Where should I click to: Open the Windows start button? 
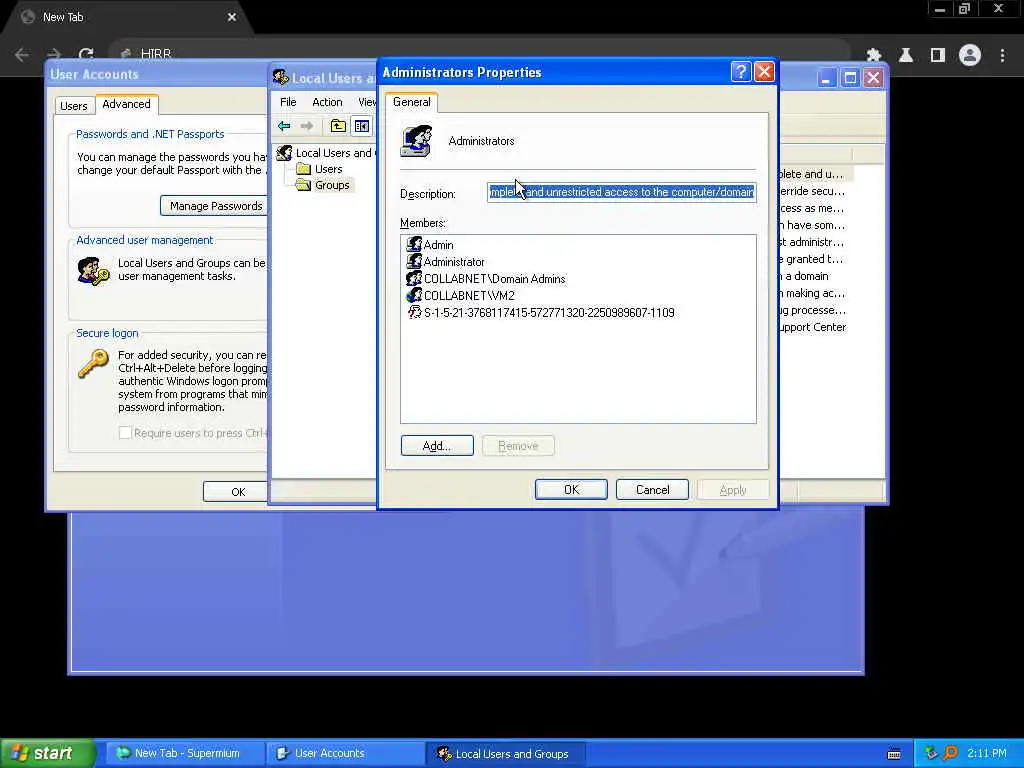[48, 753]
